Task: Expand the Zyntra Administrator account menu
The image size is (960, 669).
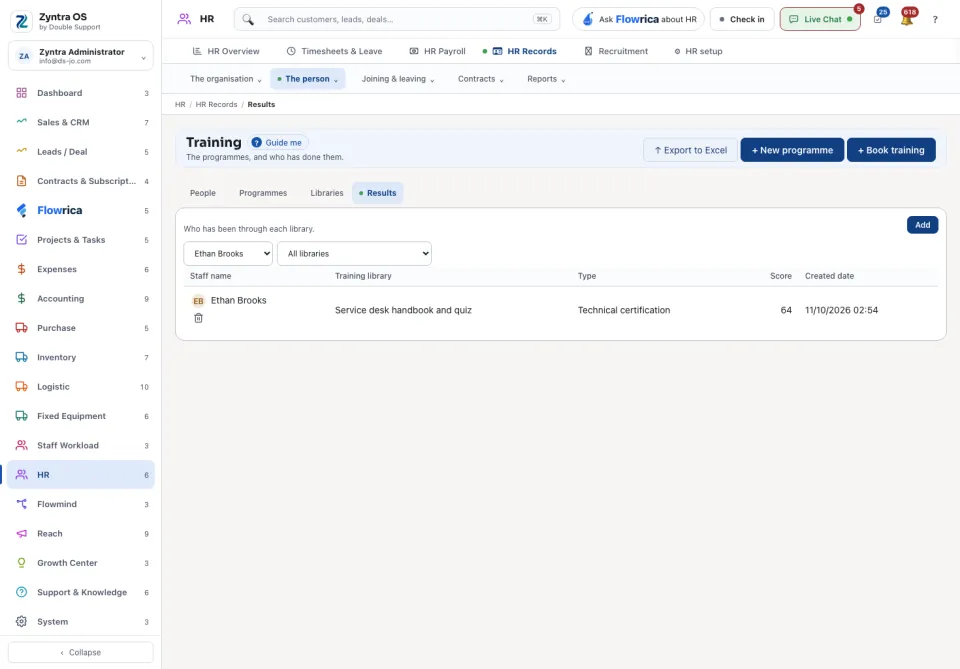Action: pyautogui.click(x=81, y=56)
